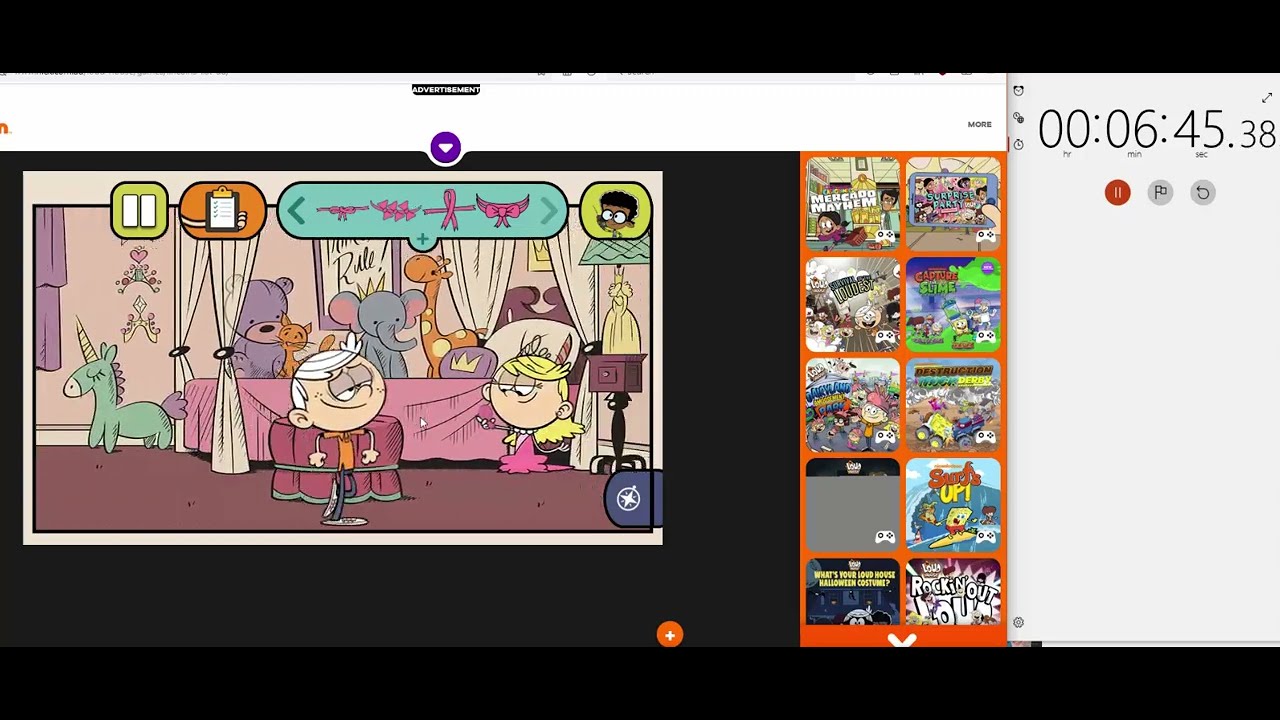This screenshot has width=1280, height=720.
Task: Record a lap with the flag button
Action: point(1160,193)
